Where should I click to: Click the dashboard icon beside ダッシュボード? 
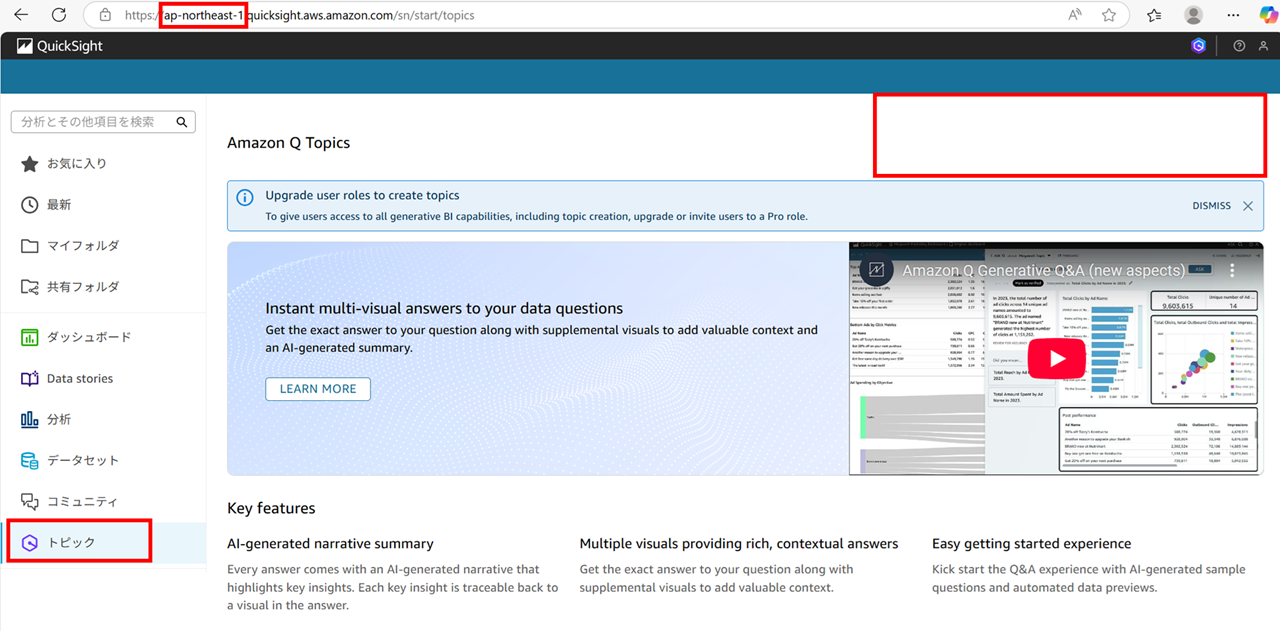click(x=30, y=337)
